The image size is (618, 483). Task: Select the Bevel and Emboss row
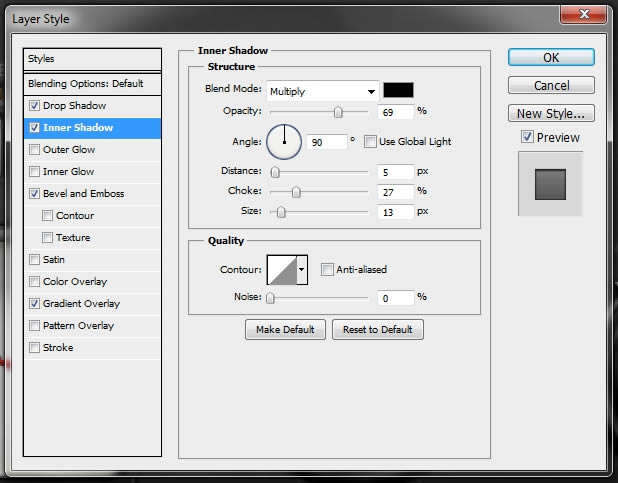[92, 194]
